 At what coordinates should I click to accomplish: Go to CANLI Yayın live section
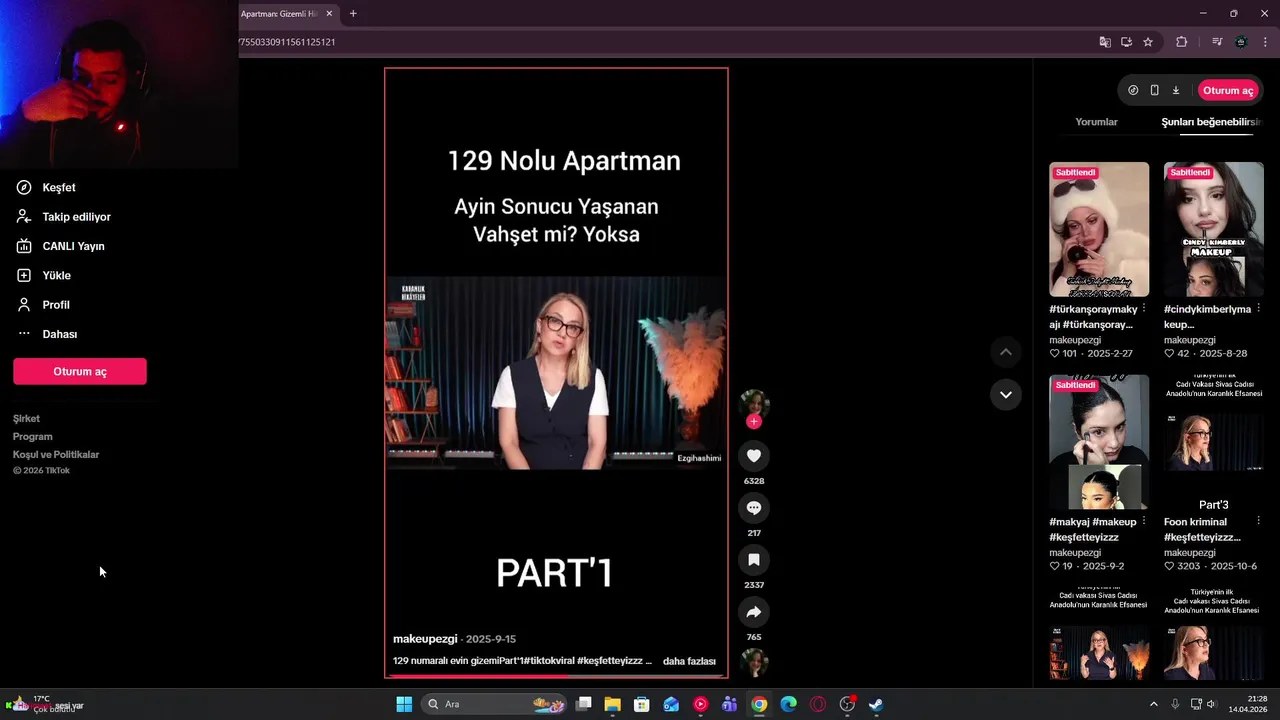coord(60,246)
